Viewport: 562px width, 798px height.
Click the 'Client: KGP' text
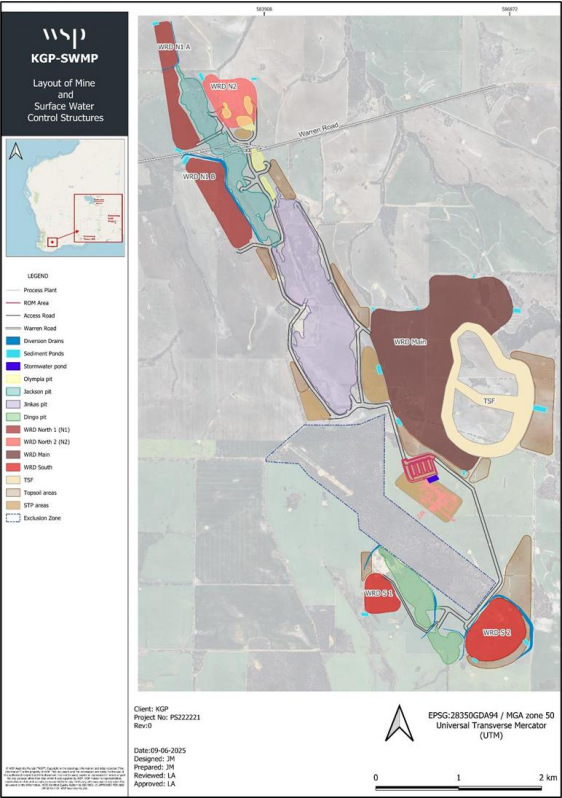pyautogui.click(x=151, y=708)
